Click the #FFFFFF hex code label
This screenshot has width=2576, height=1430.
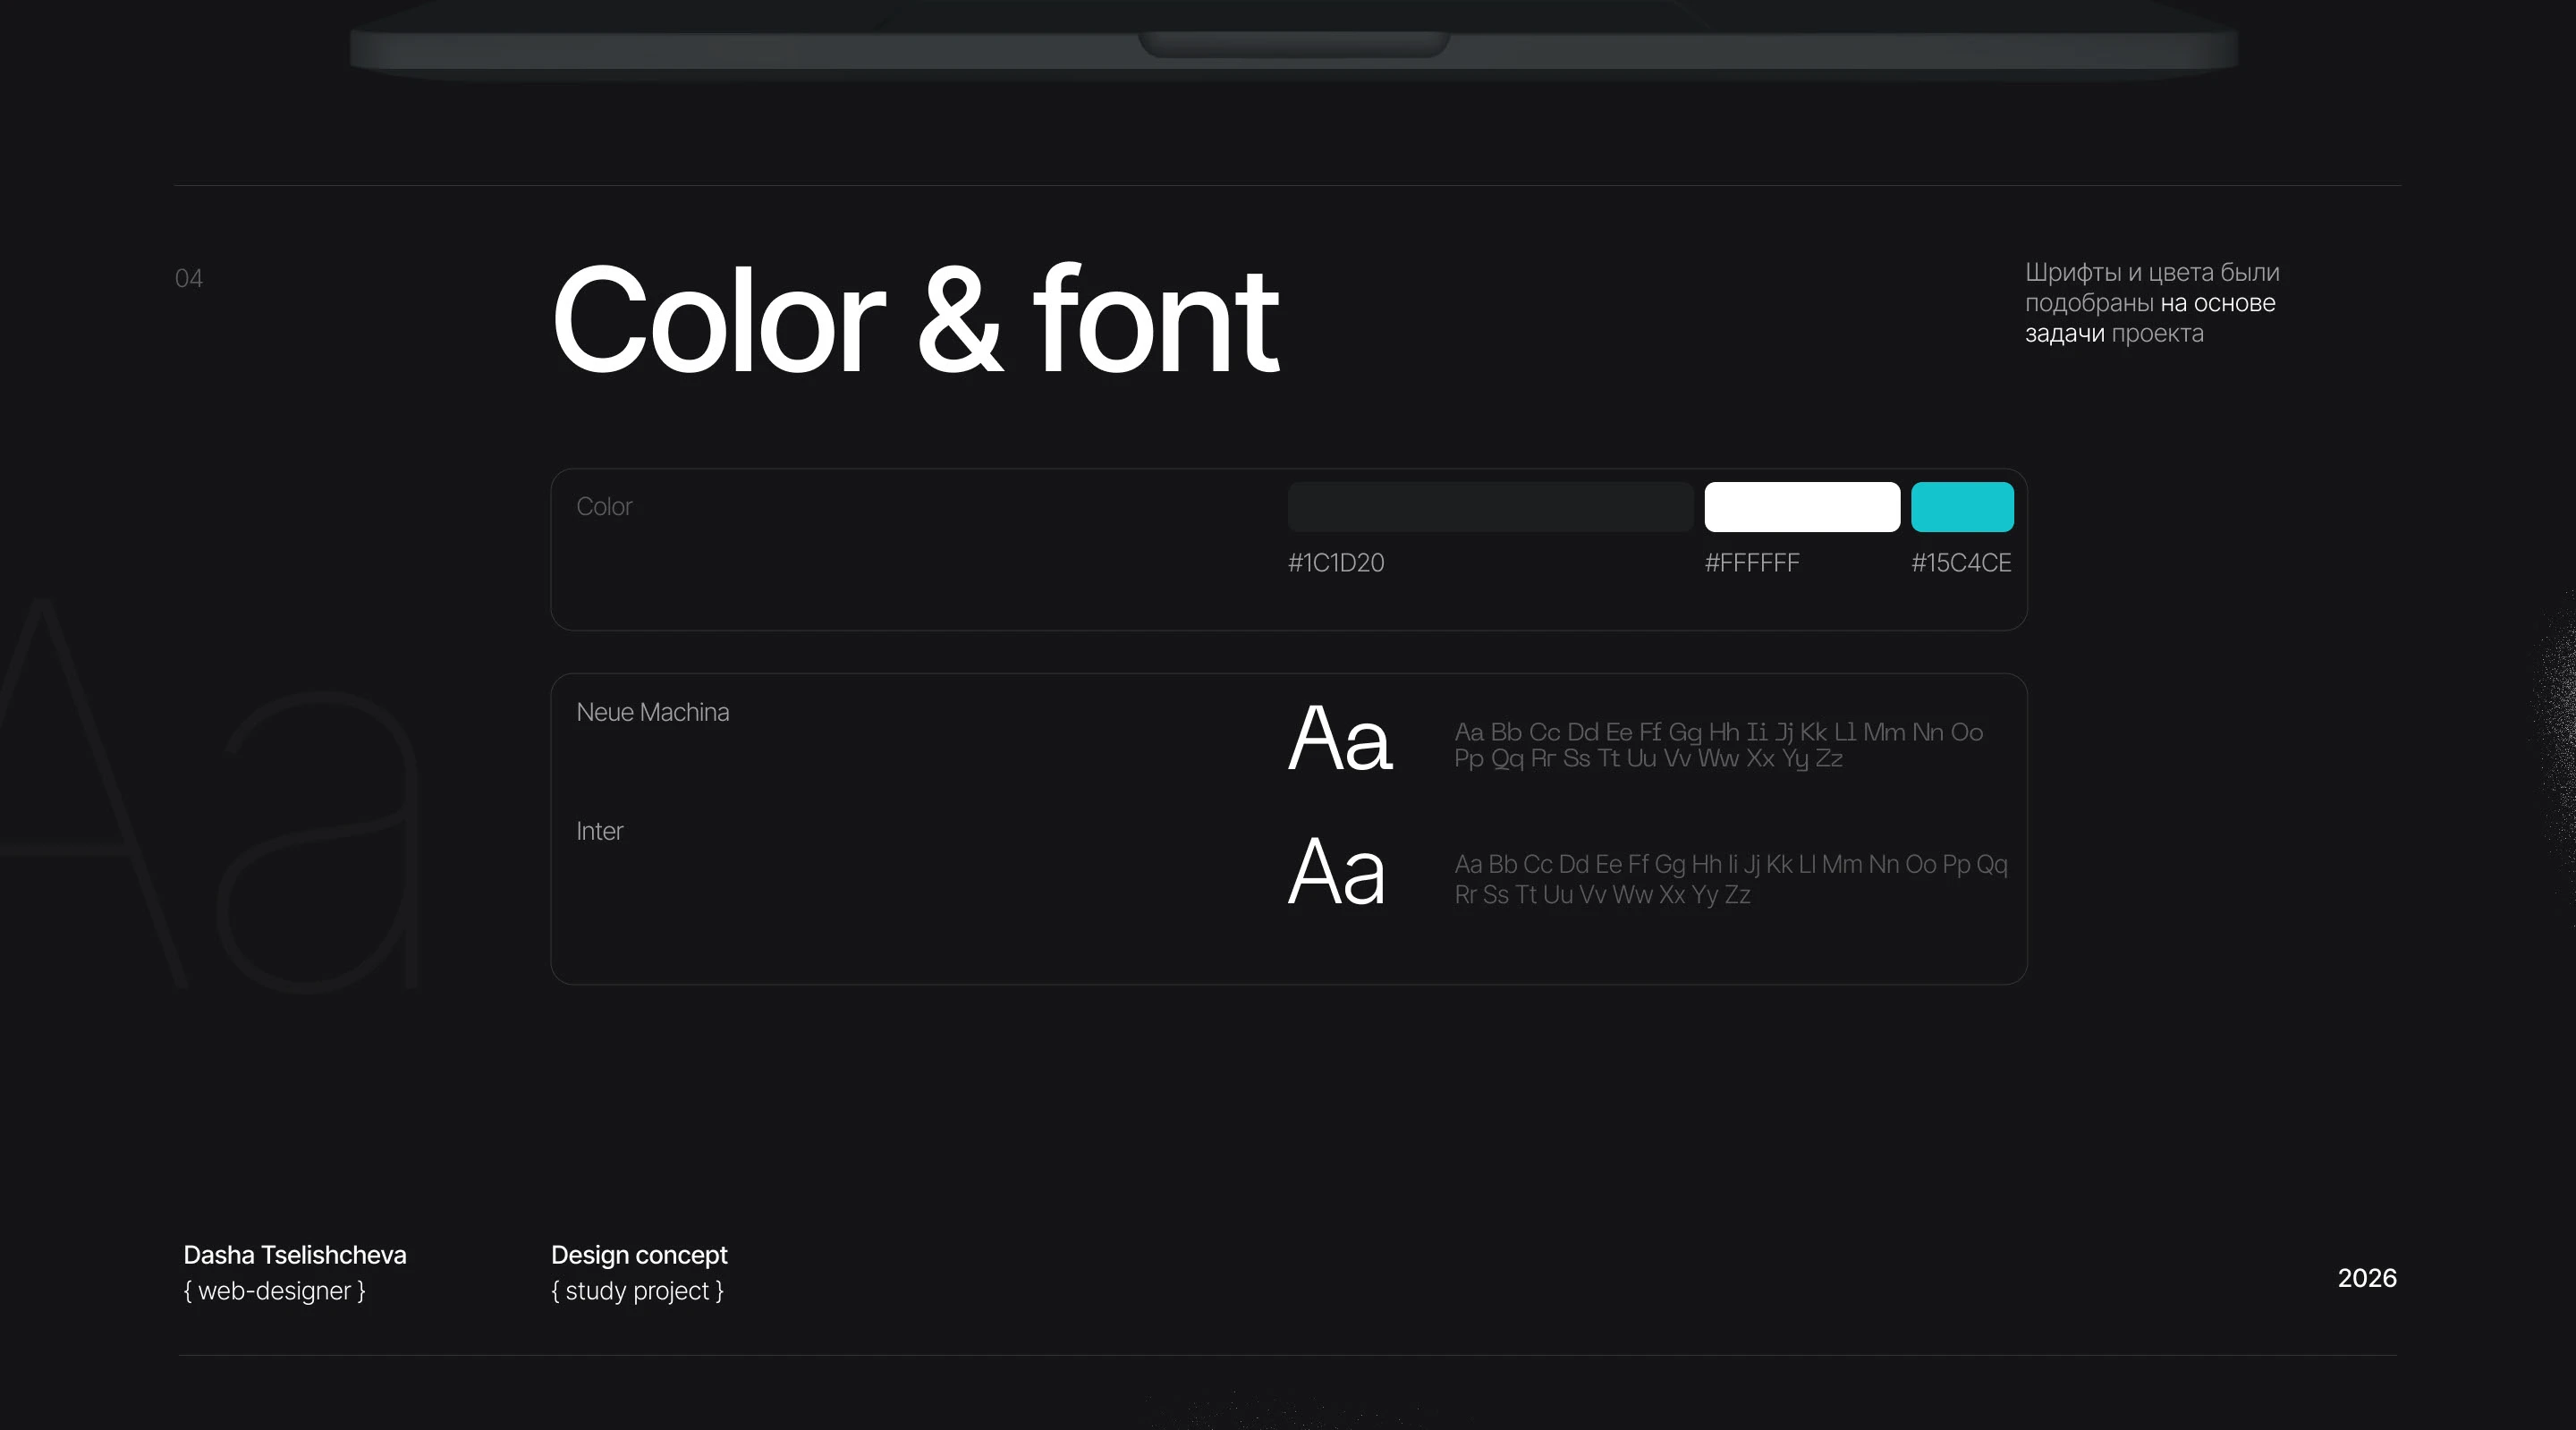click(x=1752, y=563)
